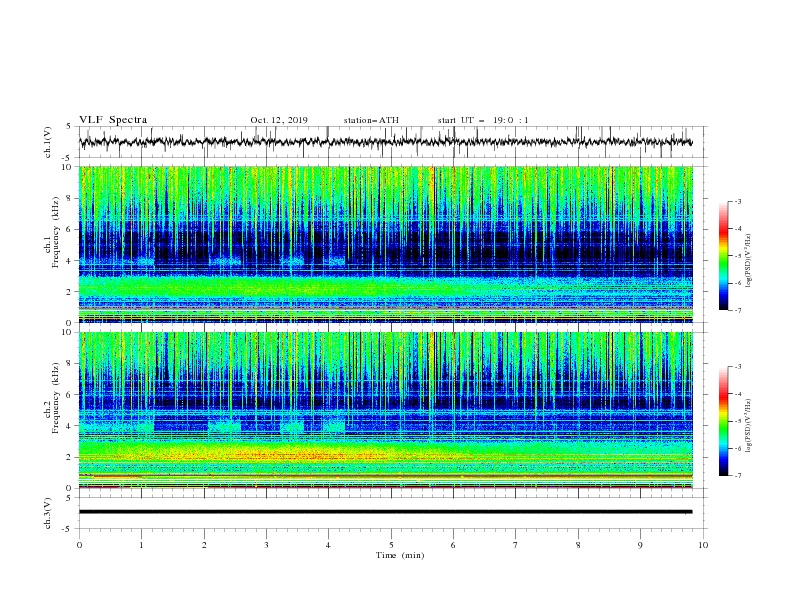
Task: Click the 'start UT = 19:0 :1' label
Action: [483, 120]
